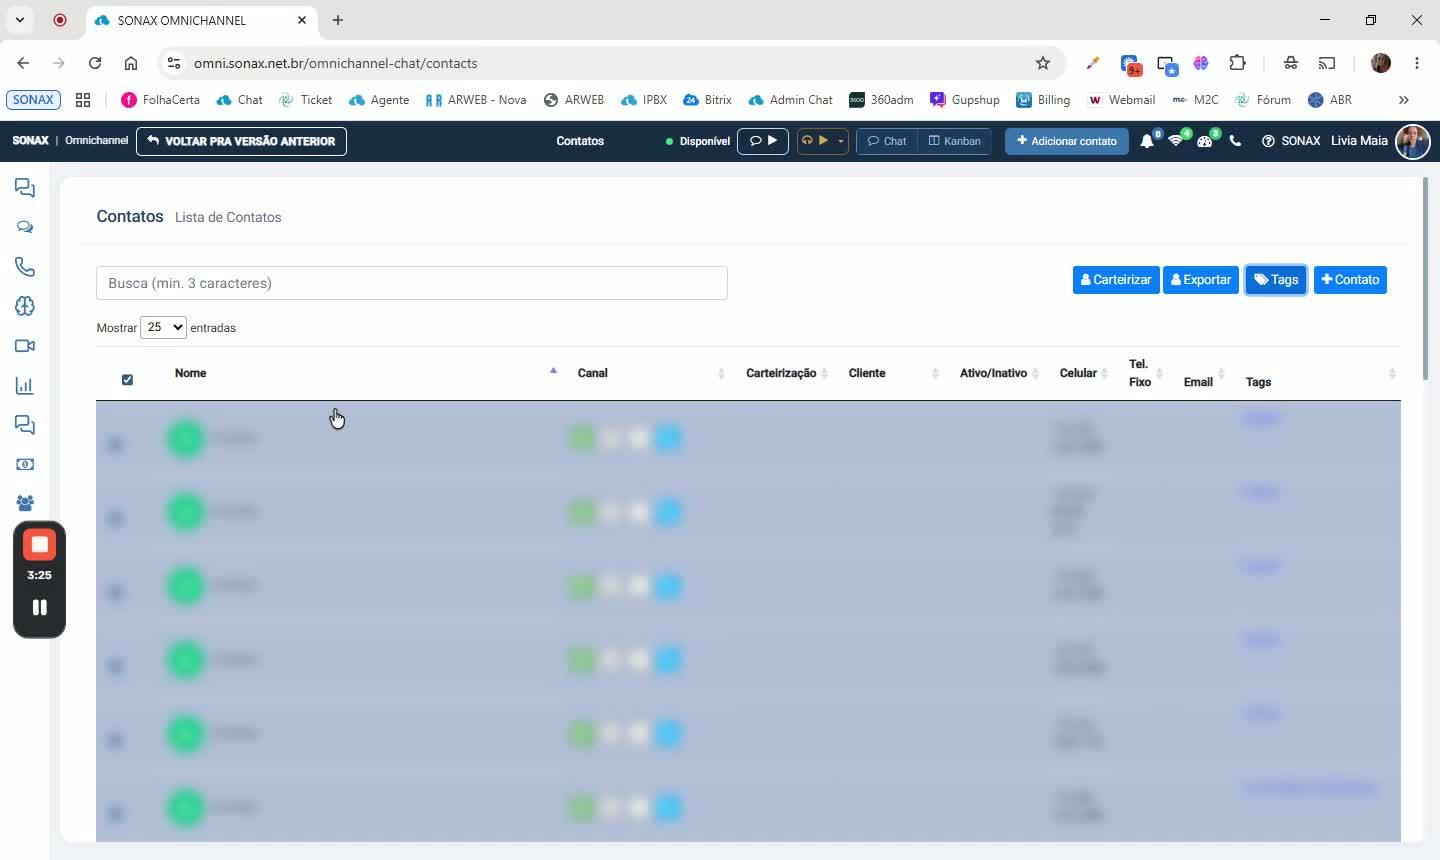Toggle the first contact row checkbox
Screen dimensions: 1440x860
click(x=115, y=444)
